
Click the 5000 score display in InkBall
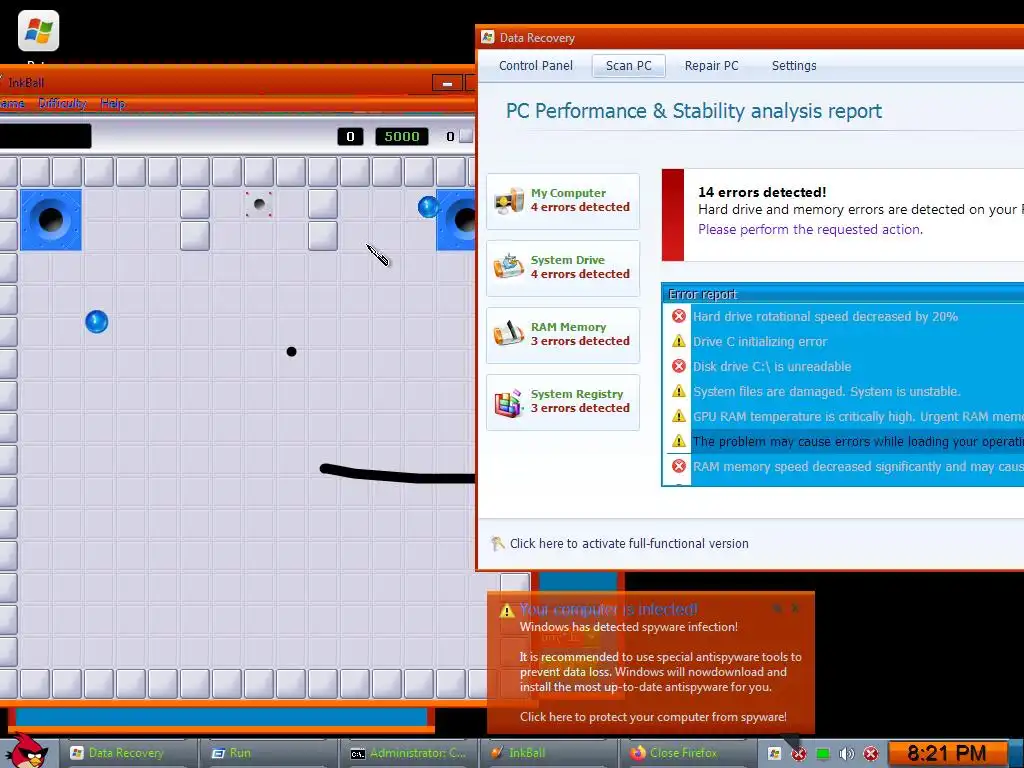402,136
